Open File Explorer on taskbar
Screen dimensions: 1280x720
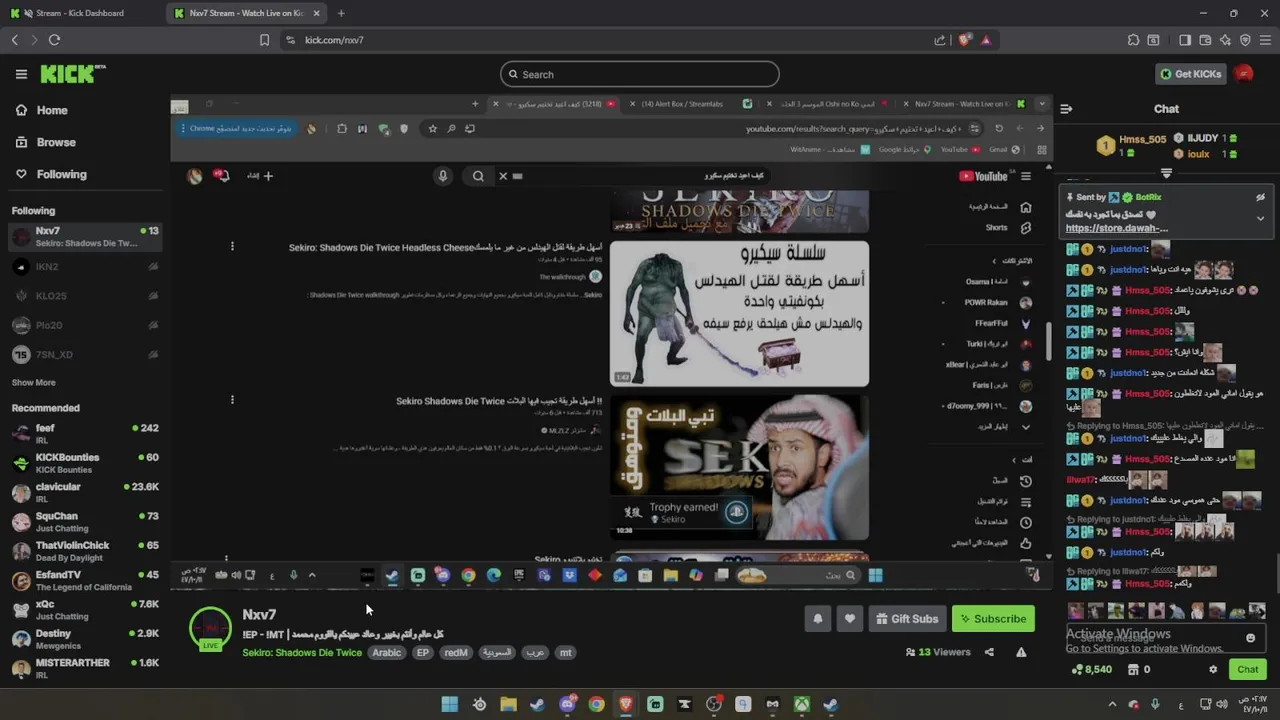[x=508, y=704]
